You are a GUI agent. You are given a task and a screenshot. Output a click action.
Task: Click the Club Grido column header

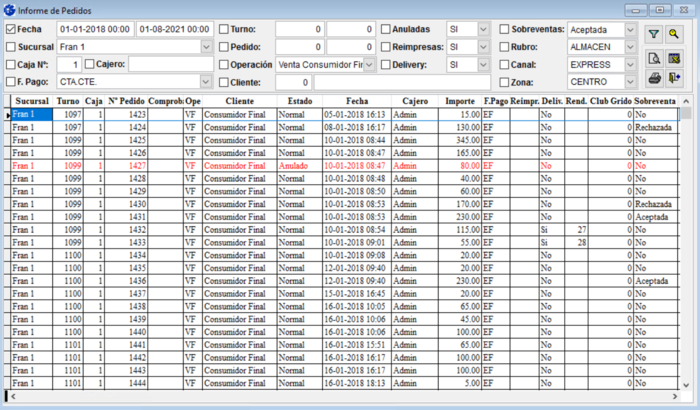[610, 101]
